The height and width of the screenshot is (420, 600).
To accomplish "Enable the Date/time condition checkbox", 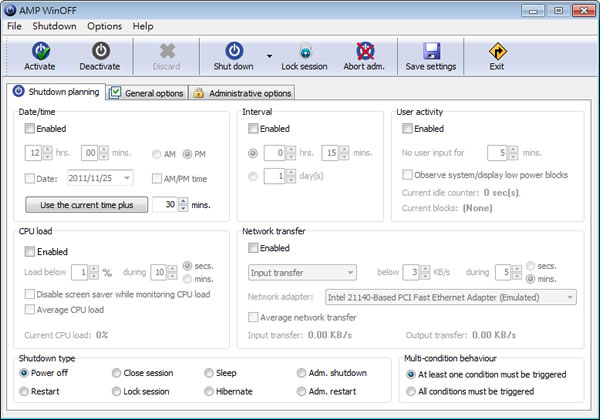I will pos(29,129).
